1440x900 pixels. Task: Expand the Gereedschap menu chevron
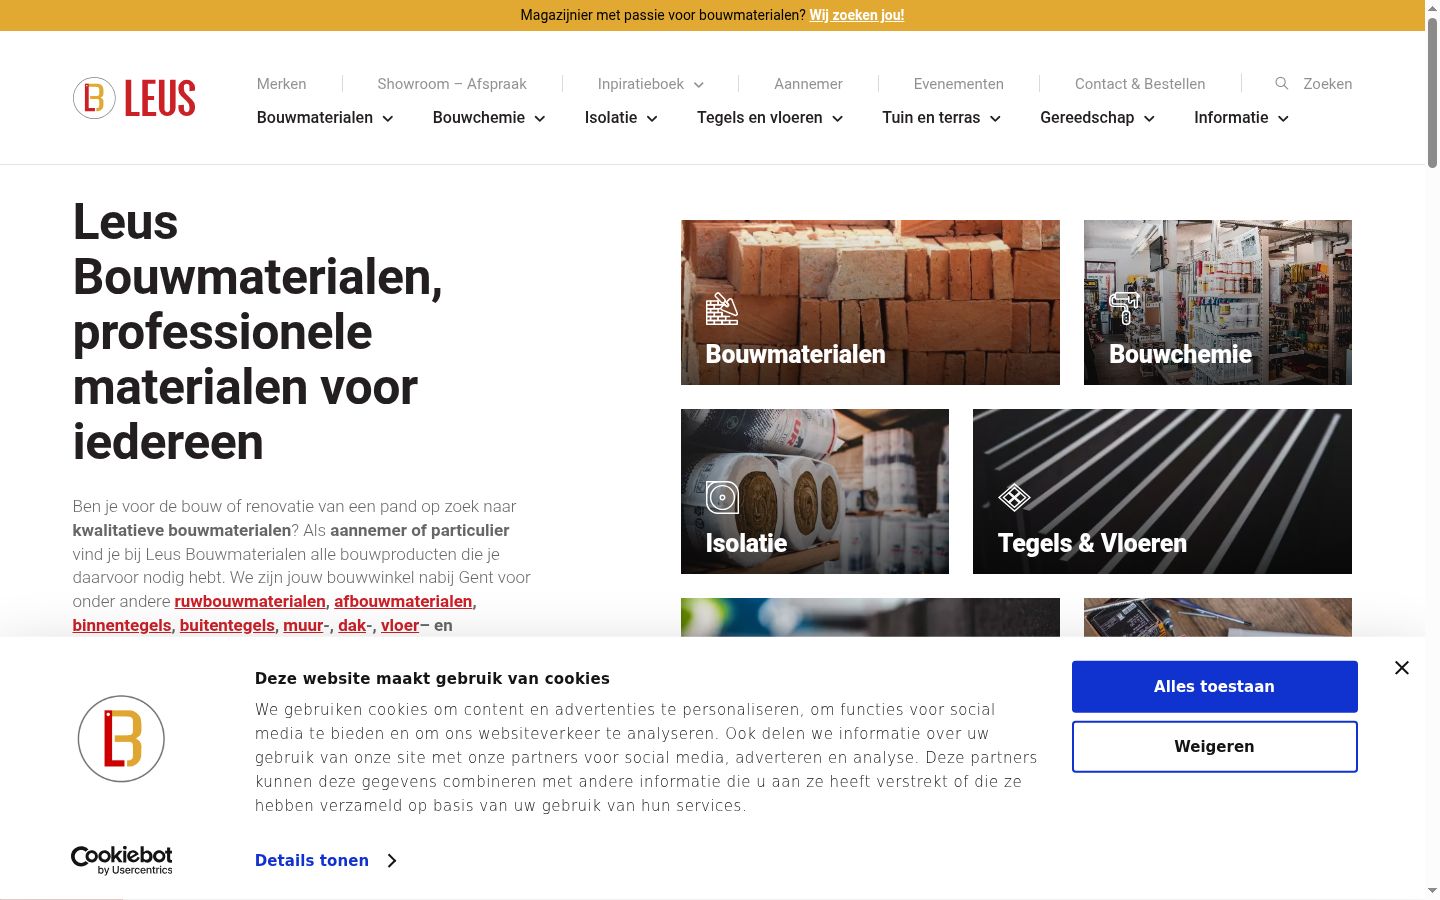point(1149,118)
